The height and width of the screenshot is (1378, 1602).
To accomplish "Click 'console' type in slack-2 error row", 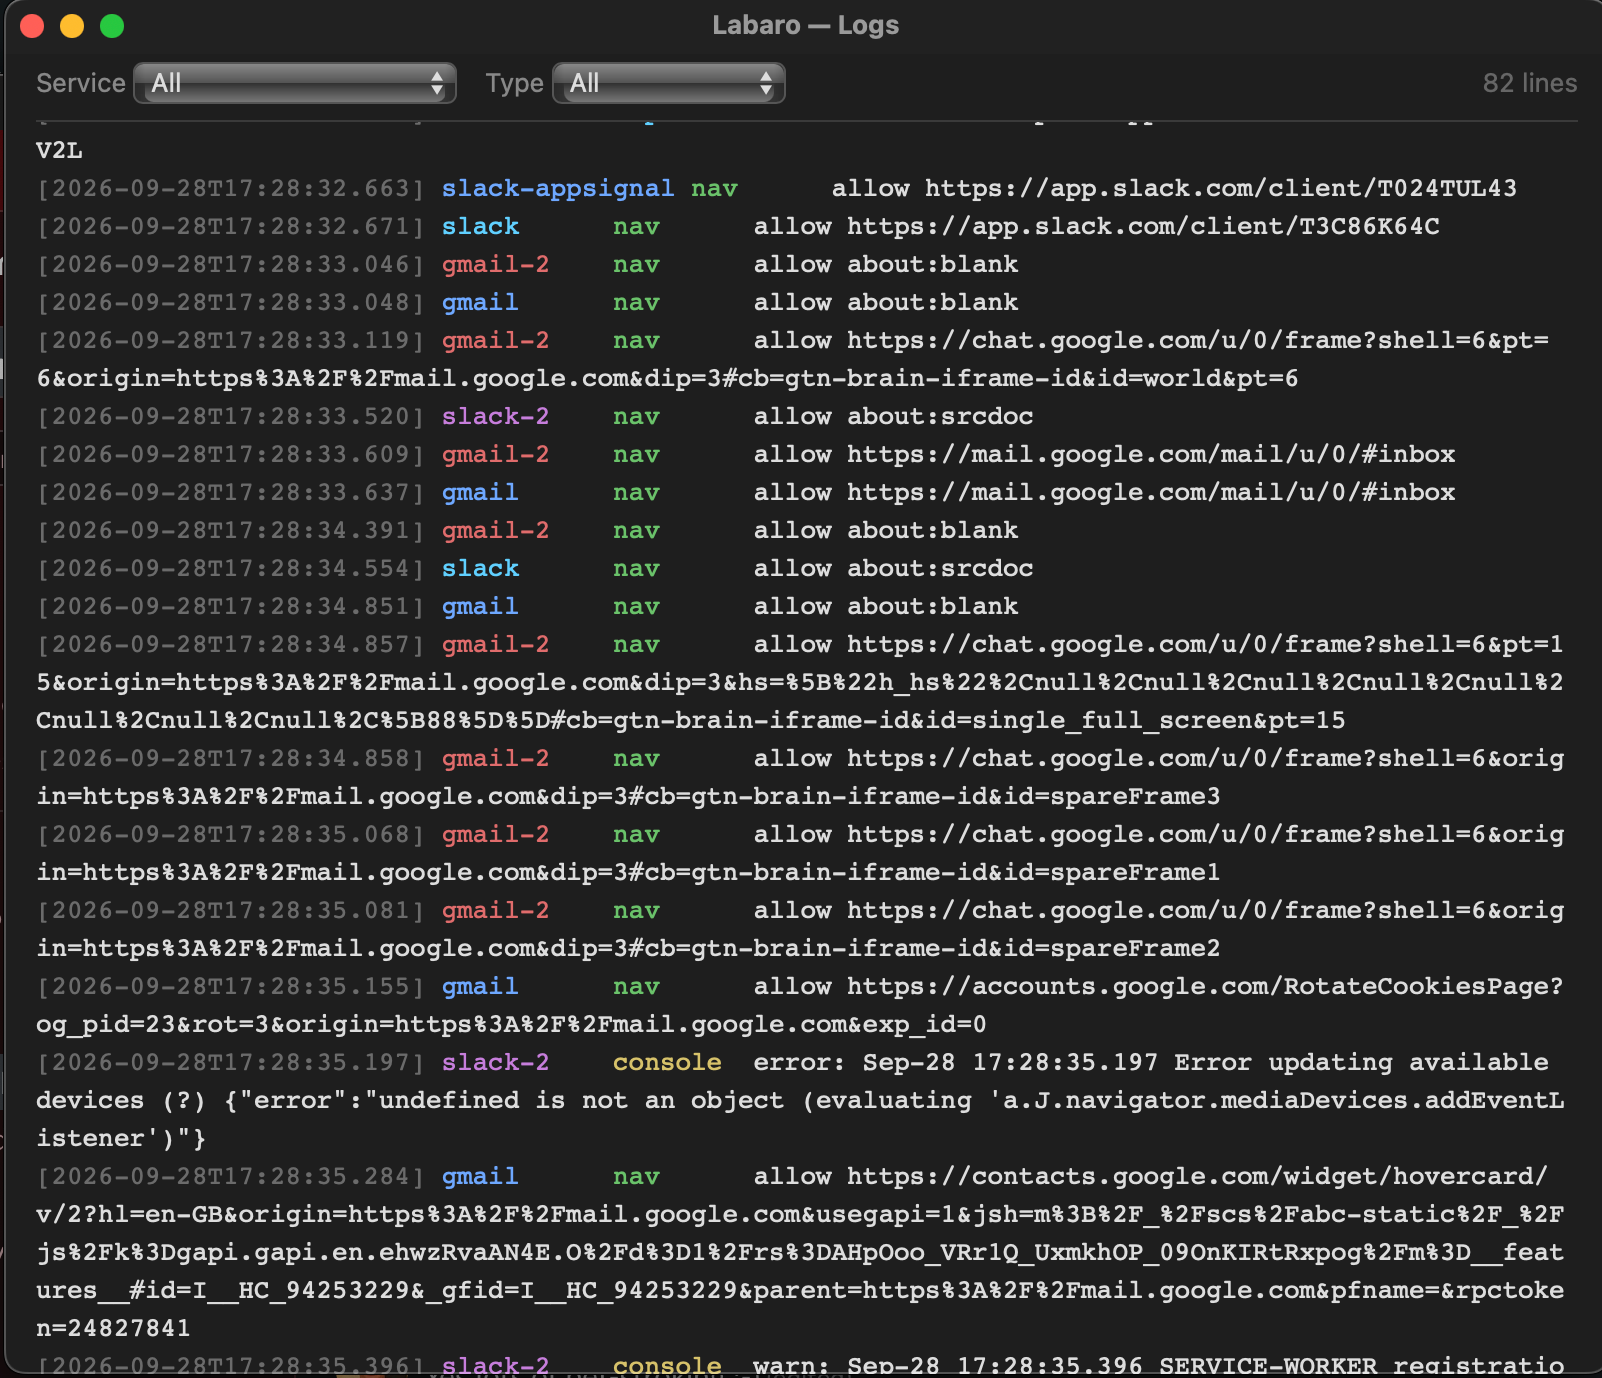I will click(667, 1062).
